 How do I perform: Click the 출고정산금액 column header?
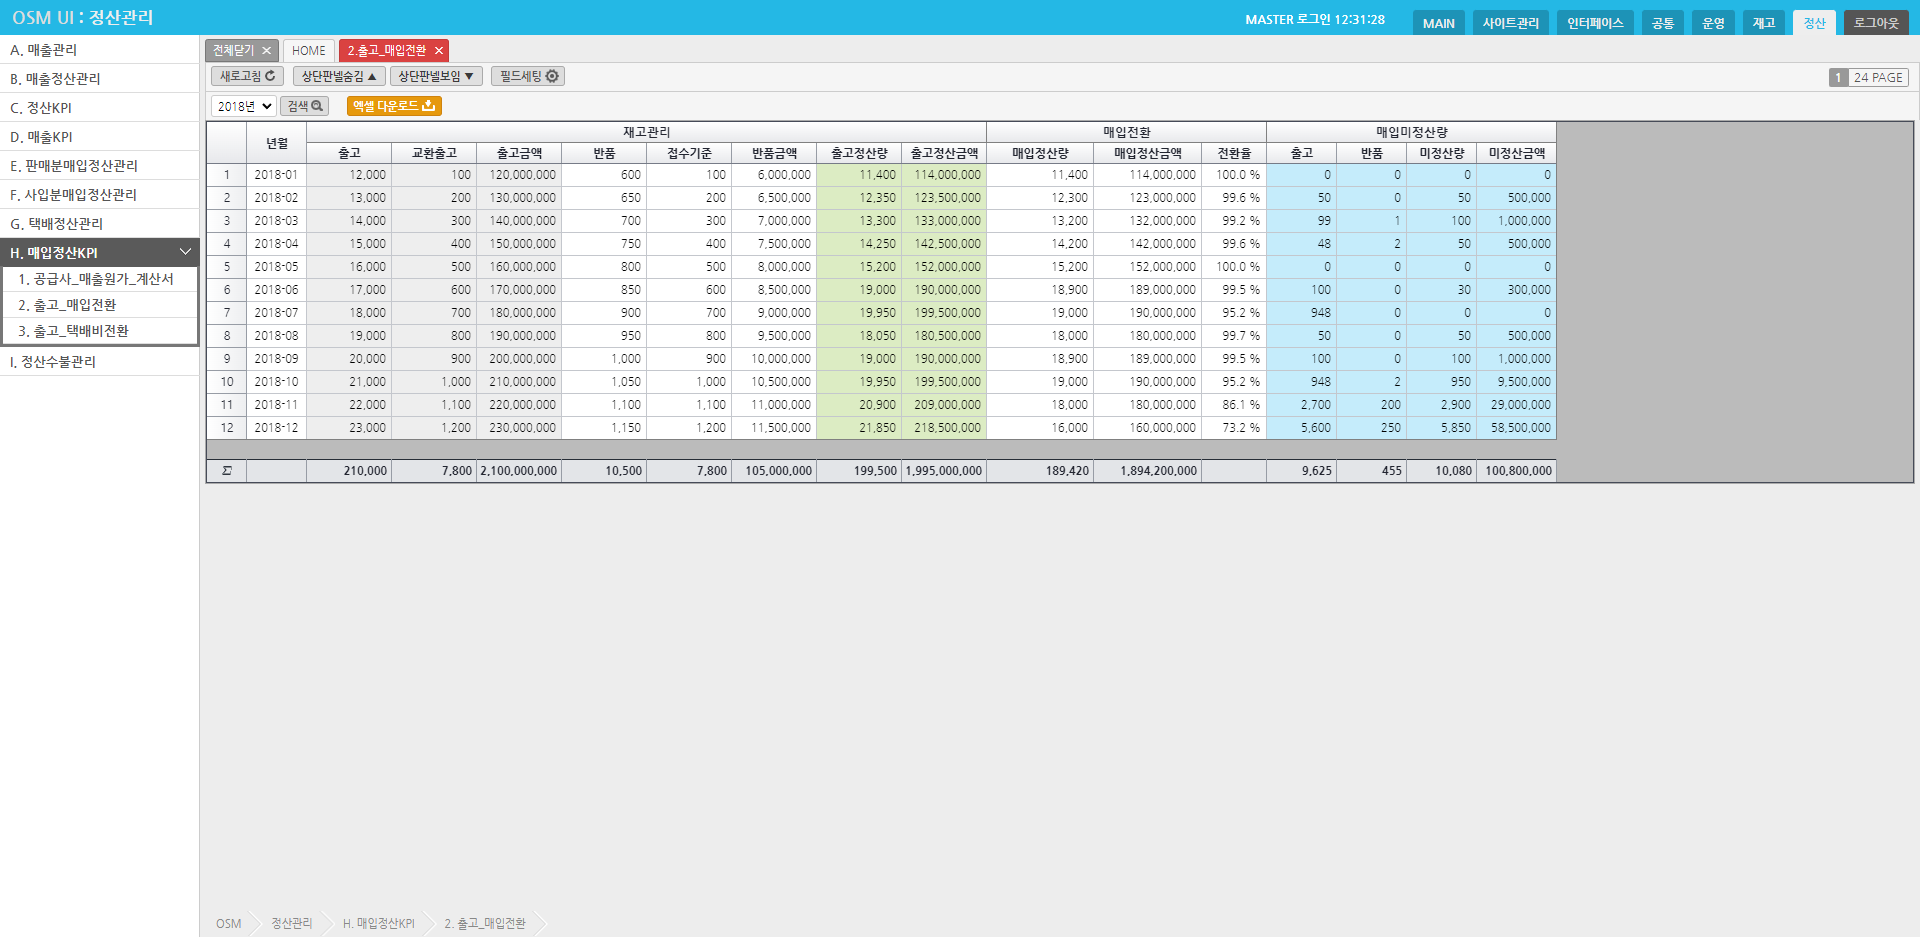tap(944, 153)
